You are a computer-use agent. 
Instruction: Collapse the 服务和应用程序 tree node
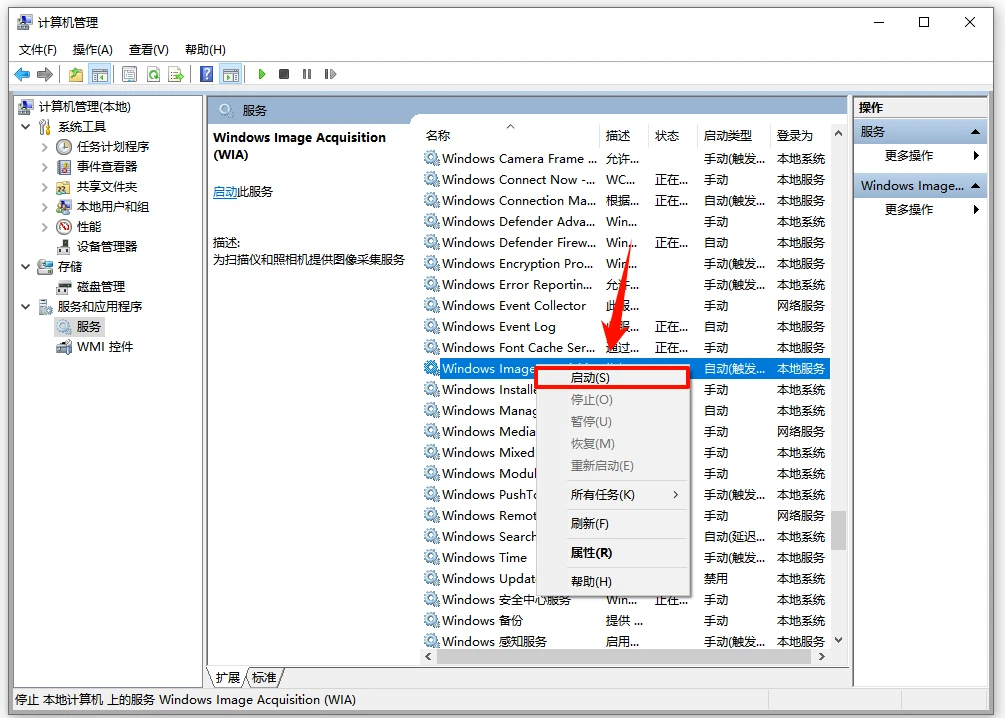click(26, 306)
